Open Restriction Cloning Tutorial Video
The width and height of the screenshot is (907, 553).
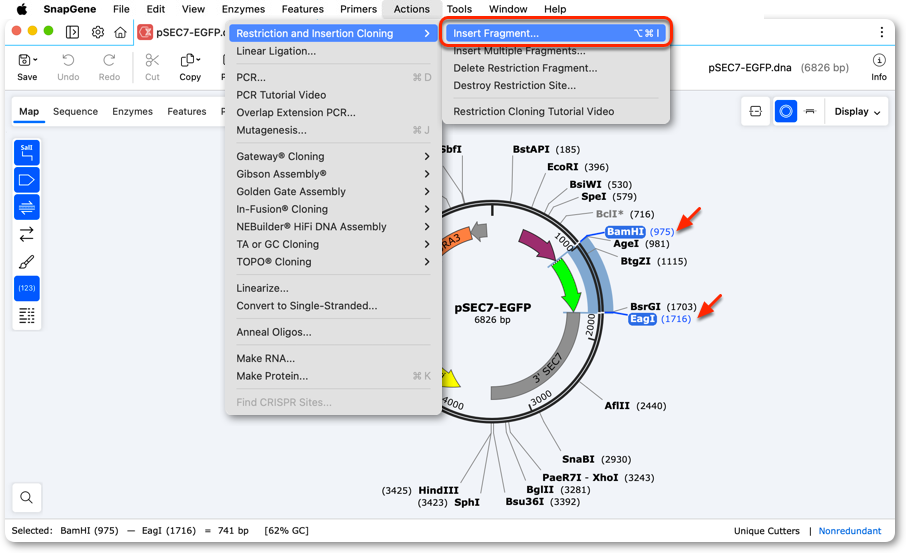point(556,111)
